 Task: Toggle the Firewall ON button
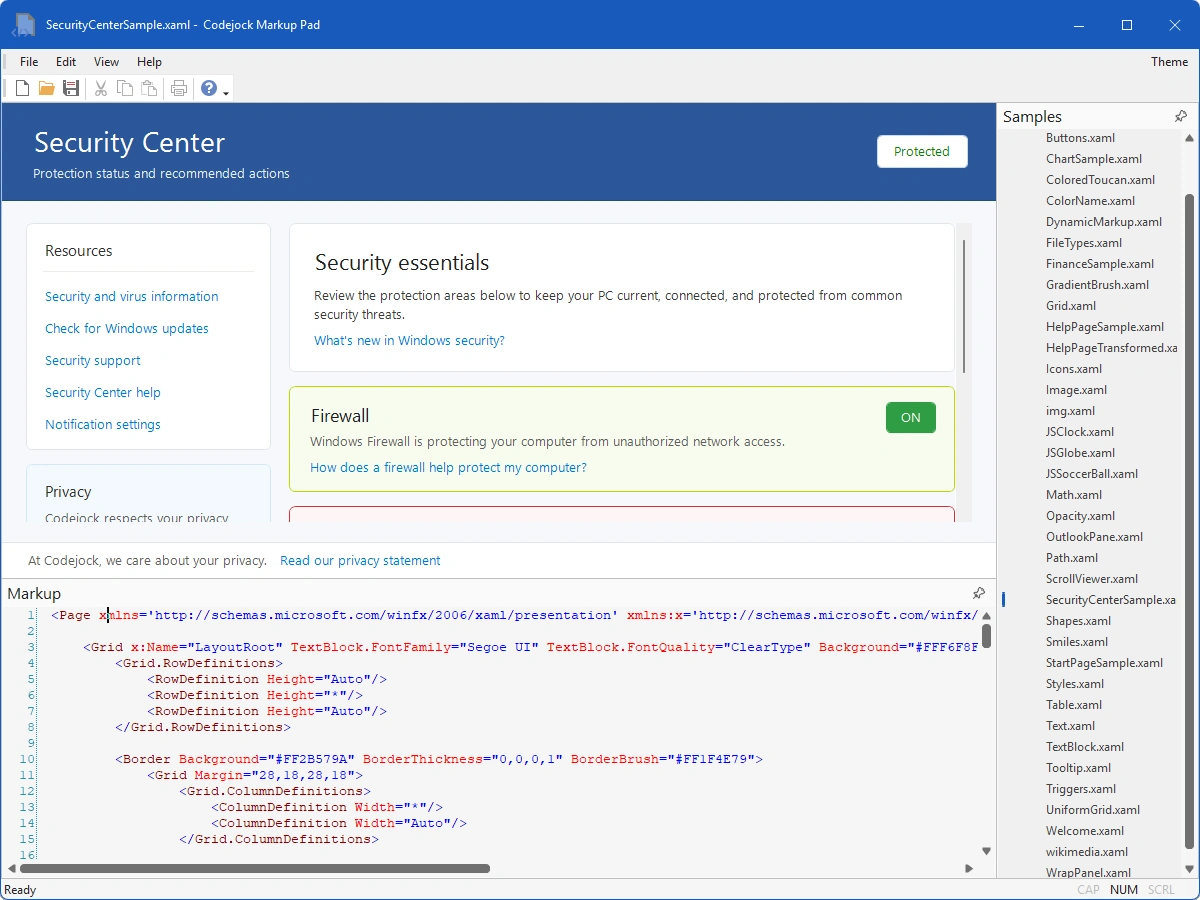911,418
